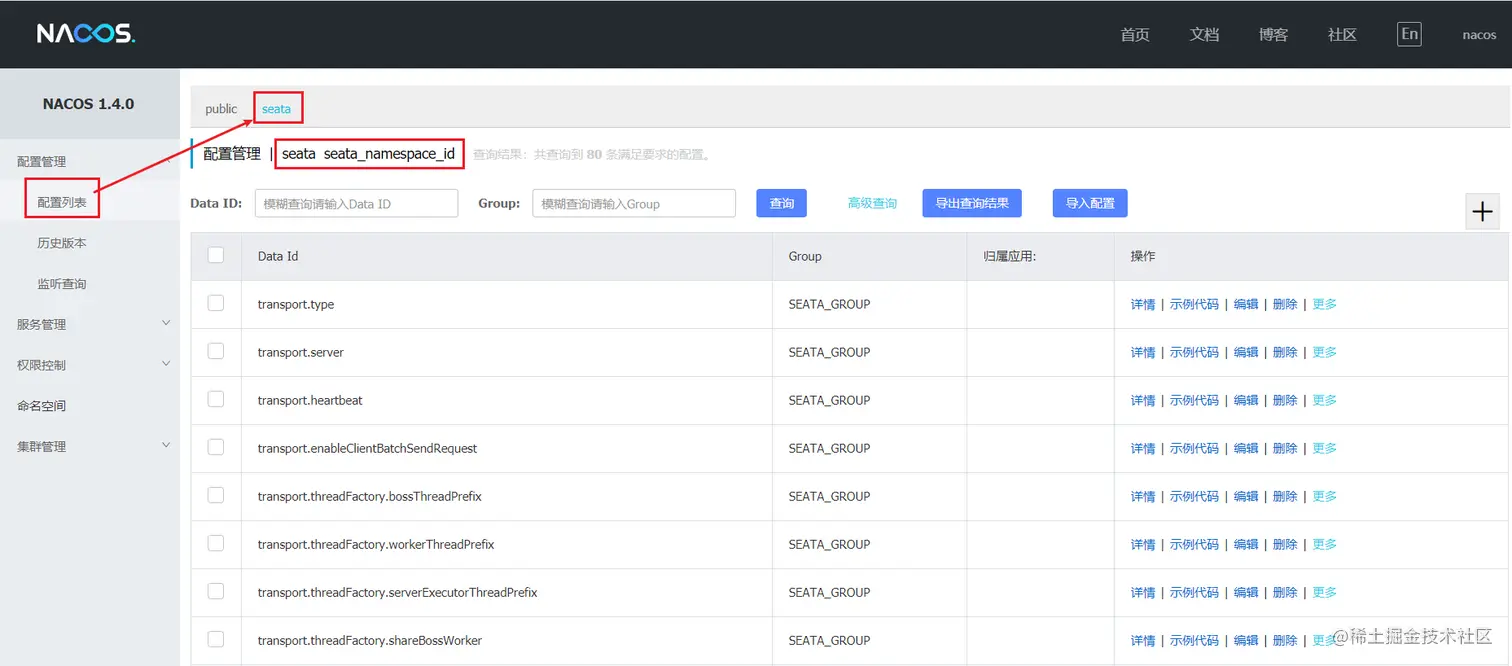This screenshot has height=666, width=1512.
Task: Check the transport.type row checkbox
Action: click(216, 303)
